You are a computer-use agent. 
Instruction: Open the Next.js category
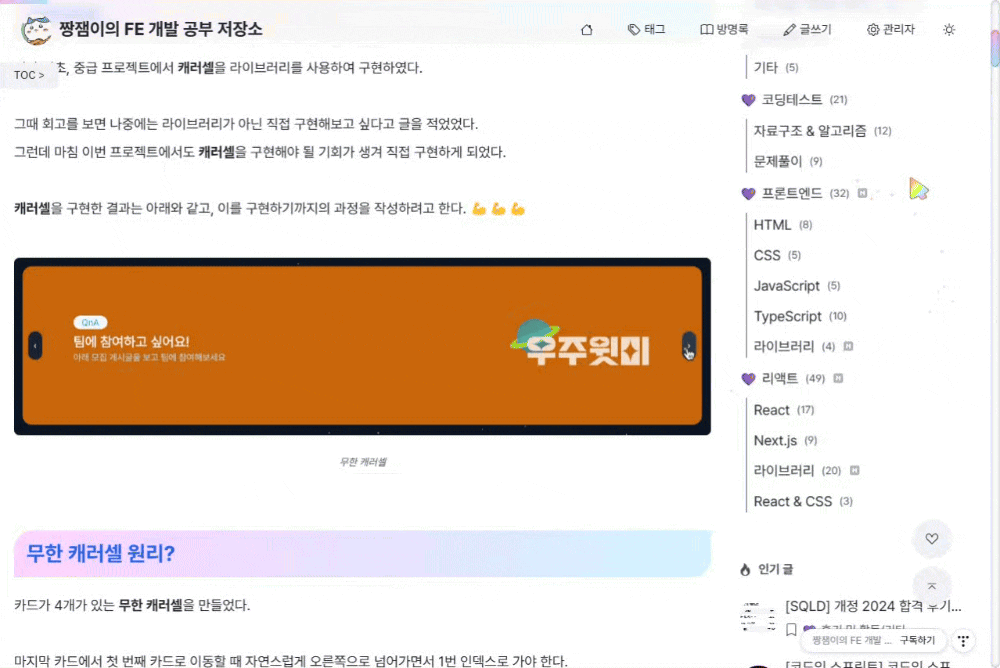pyautogui.click(x=785, y=440)
